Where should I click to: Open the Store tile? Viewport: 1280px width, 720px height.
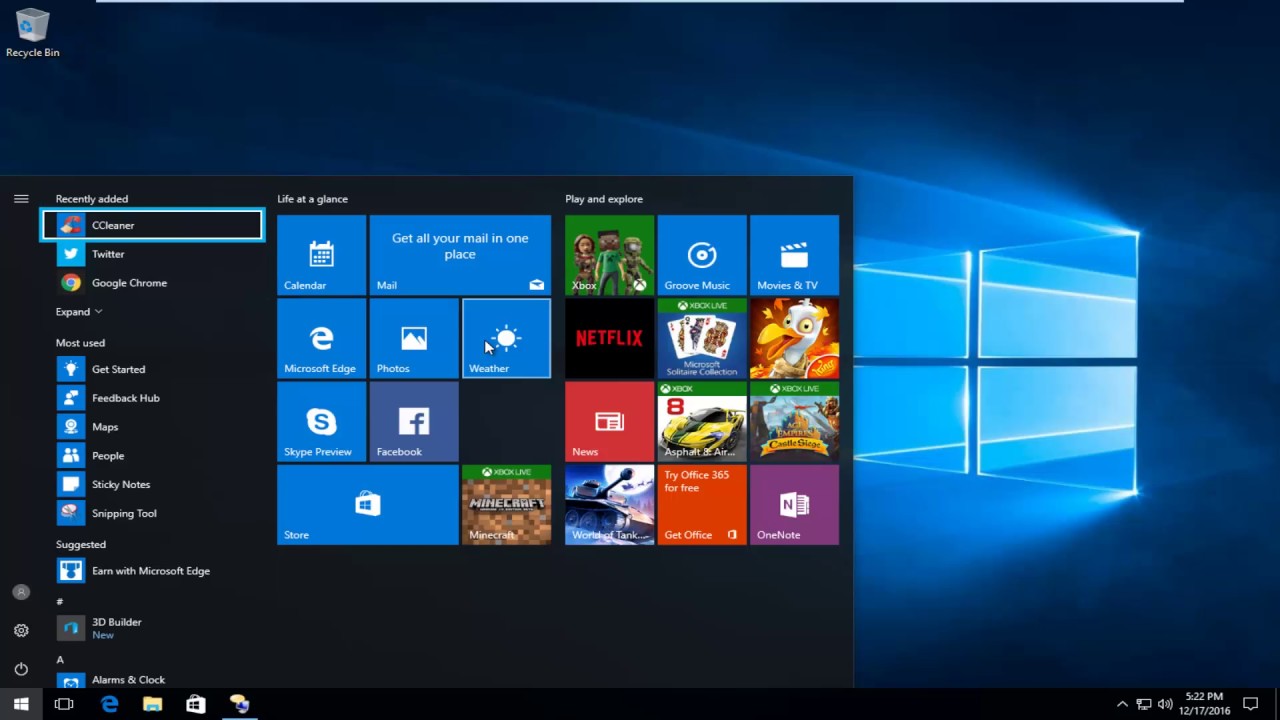[x=368, y=505]
